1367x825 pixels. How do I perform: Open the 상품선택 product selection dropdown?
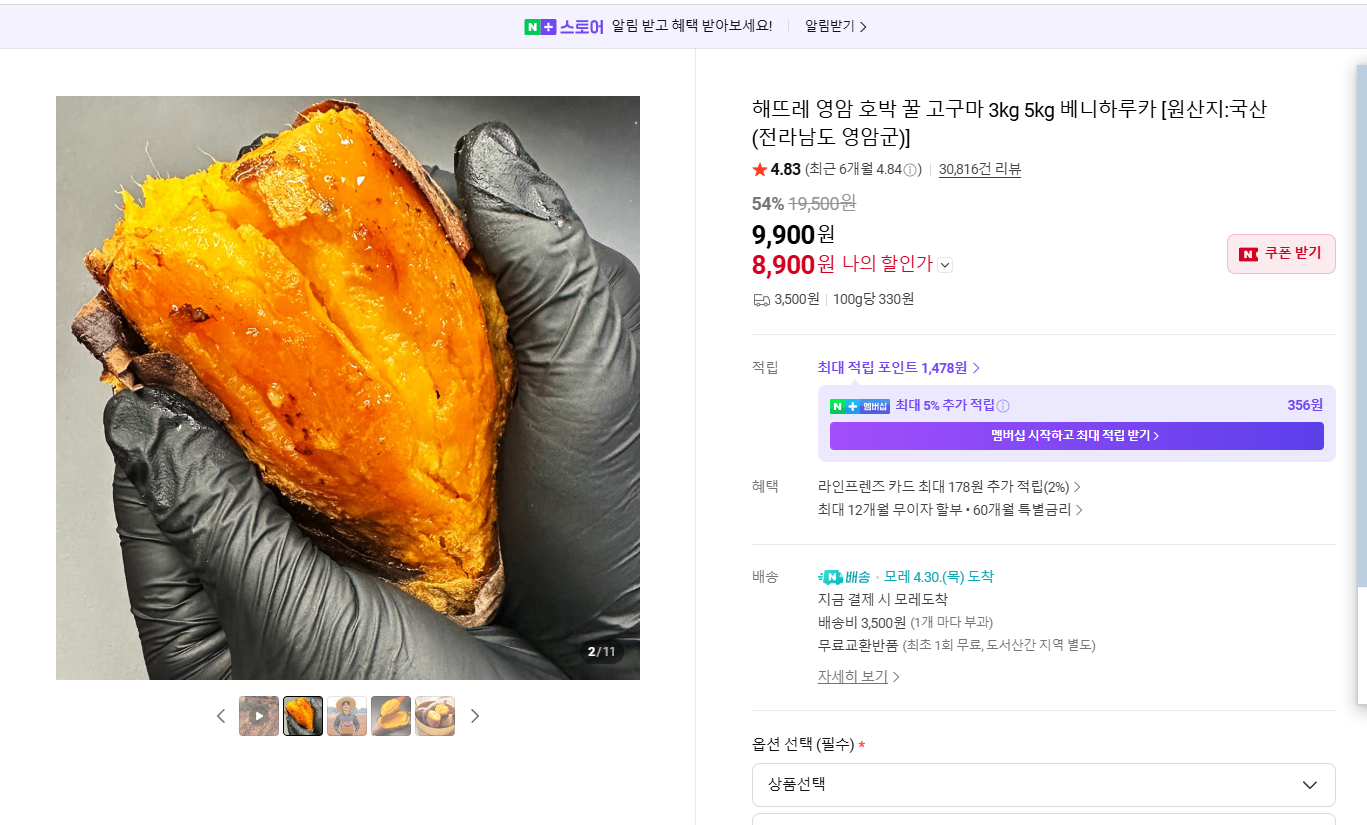coord(1043,785)
